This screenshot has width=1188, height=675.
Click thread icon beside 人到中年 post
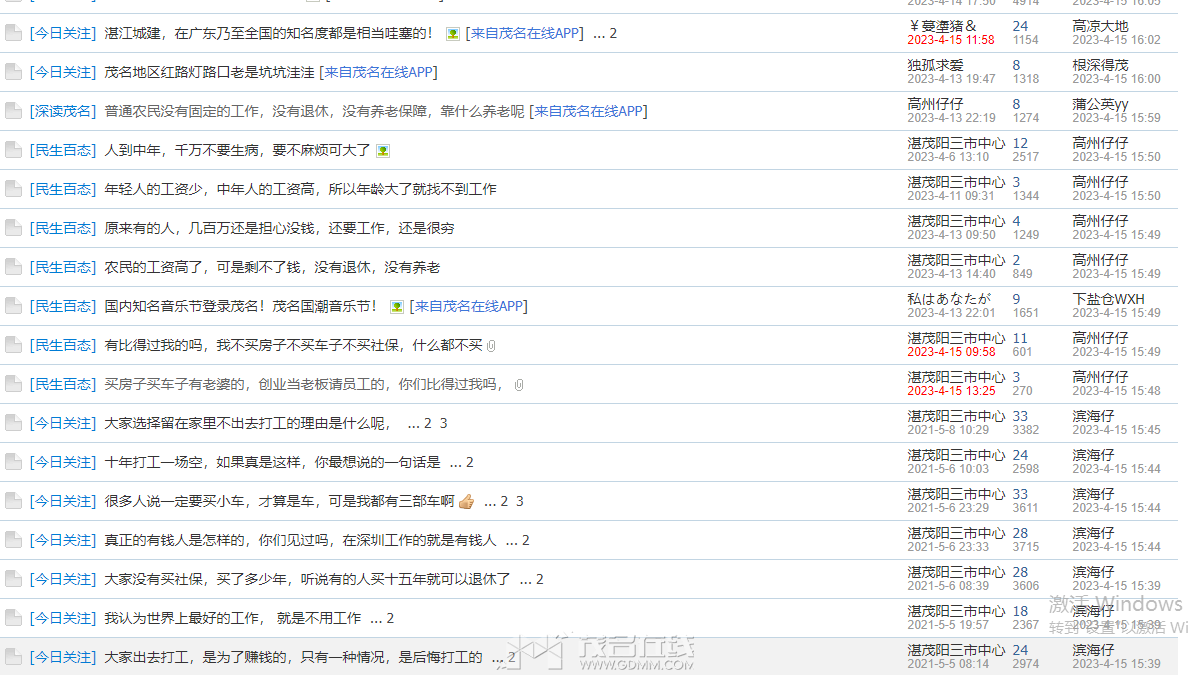click(13, 150)
